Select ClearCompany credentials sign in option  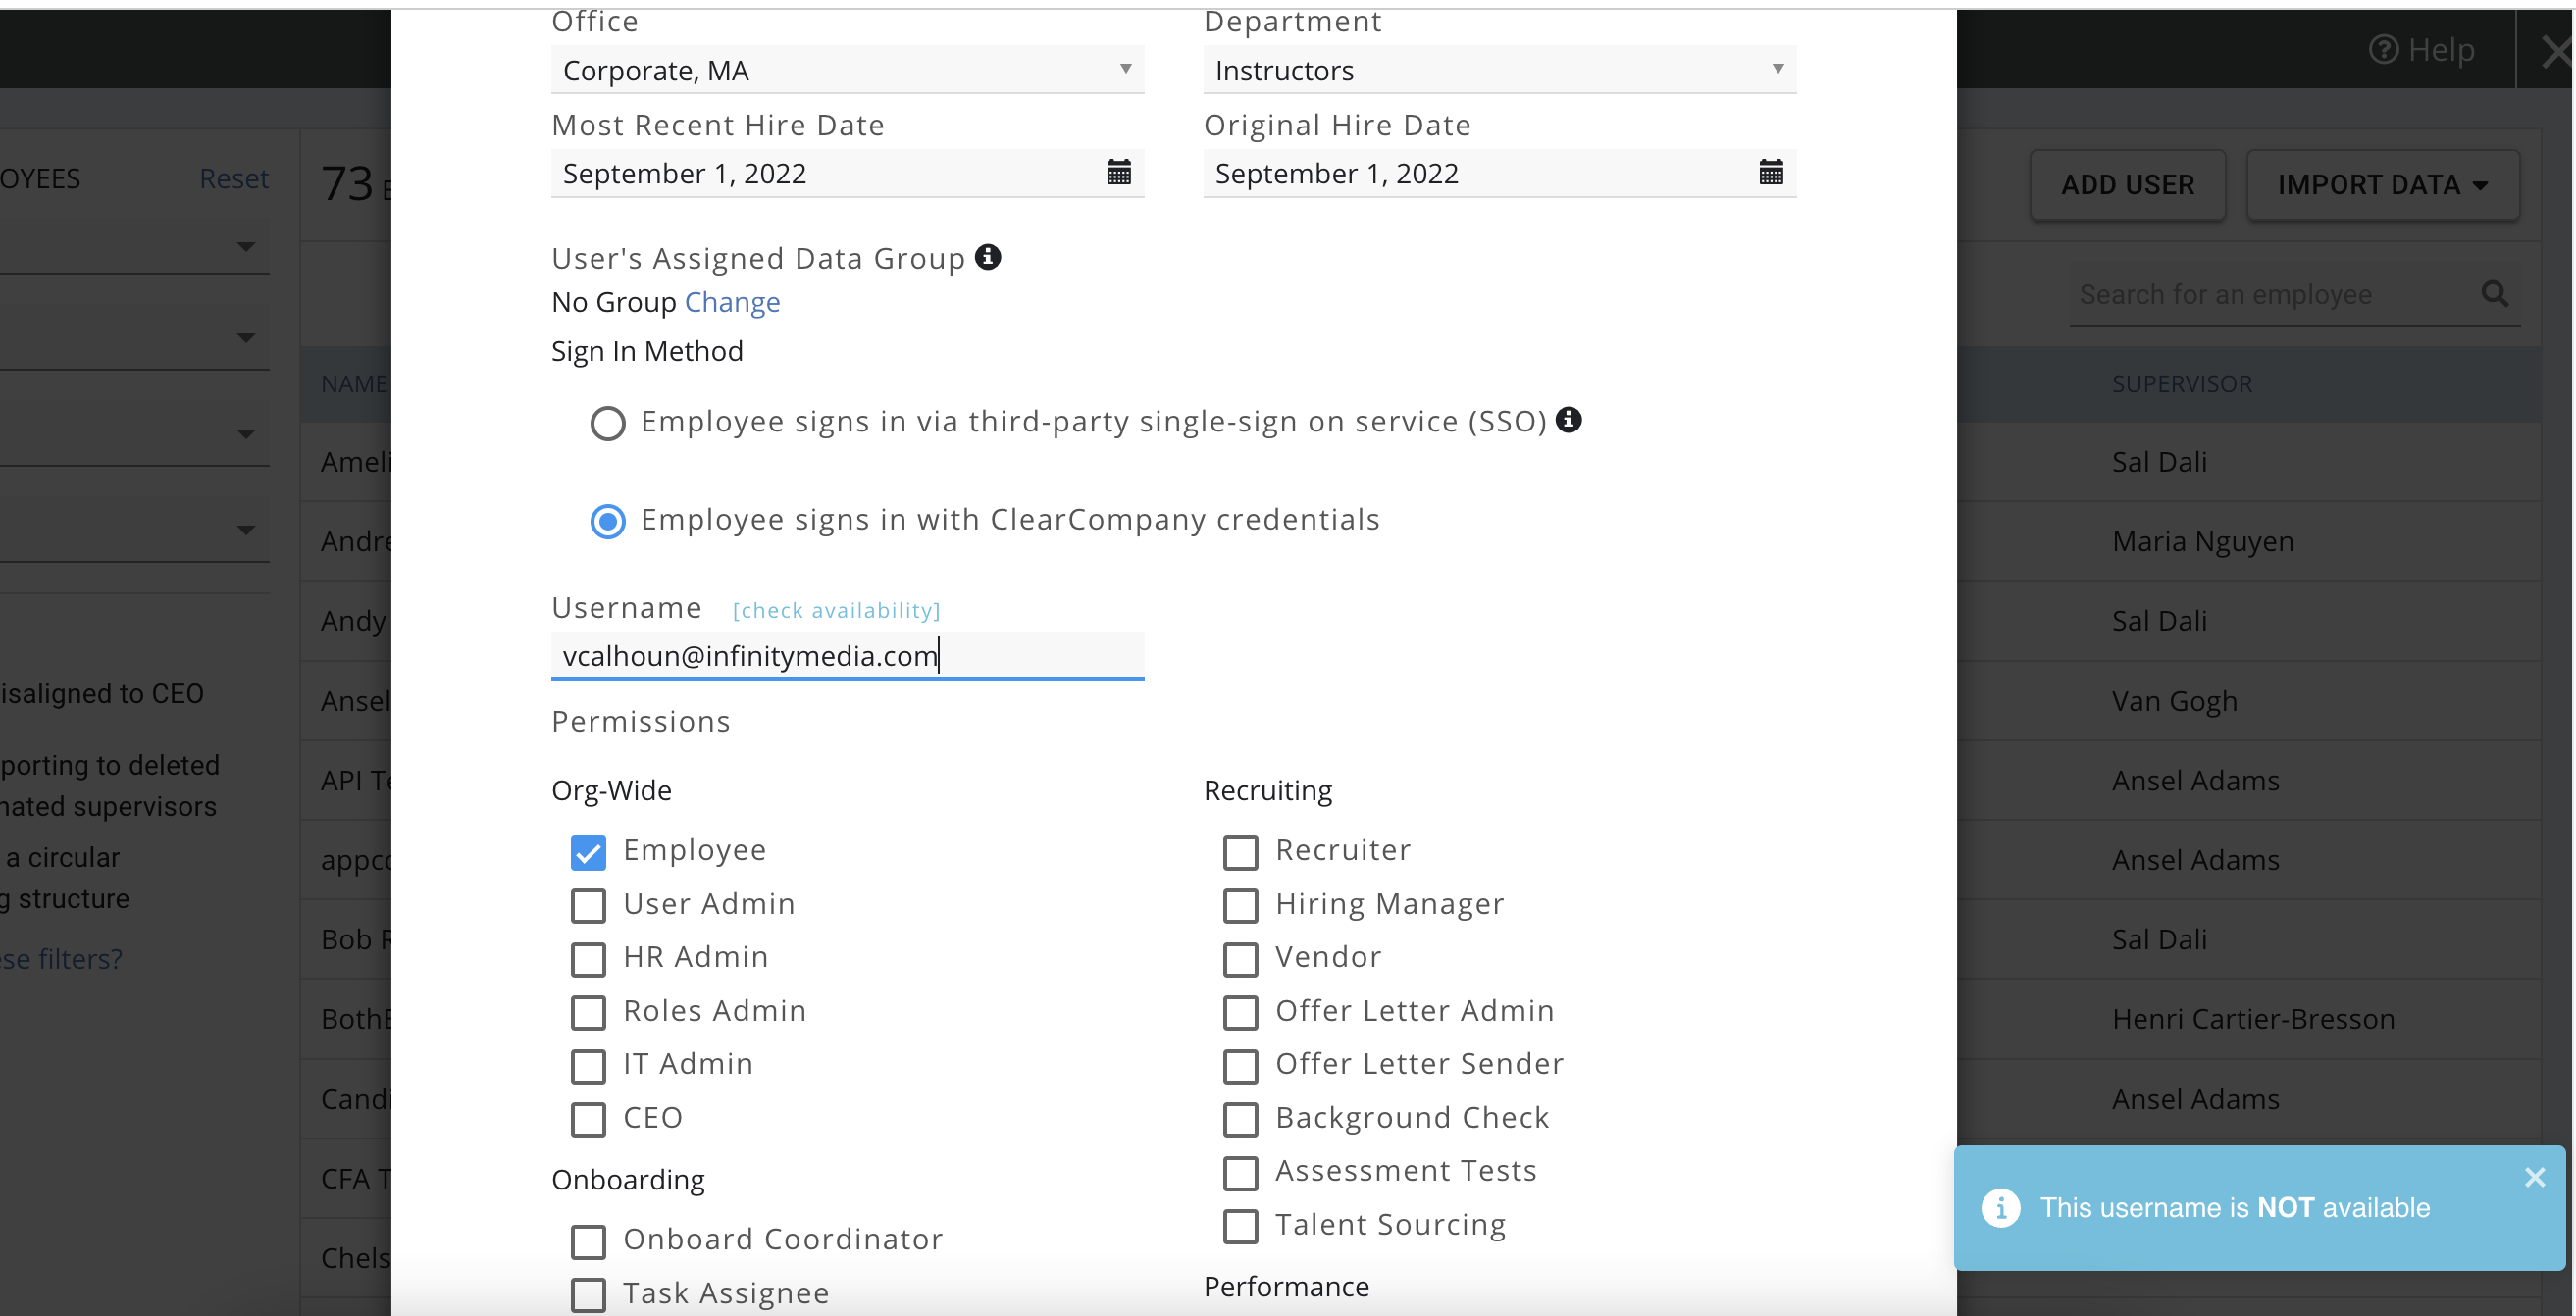[607, 521]
